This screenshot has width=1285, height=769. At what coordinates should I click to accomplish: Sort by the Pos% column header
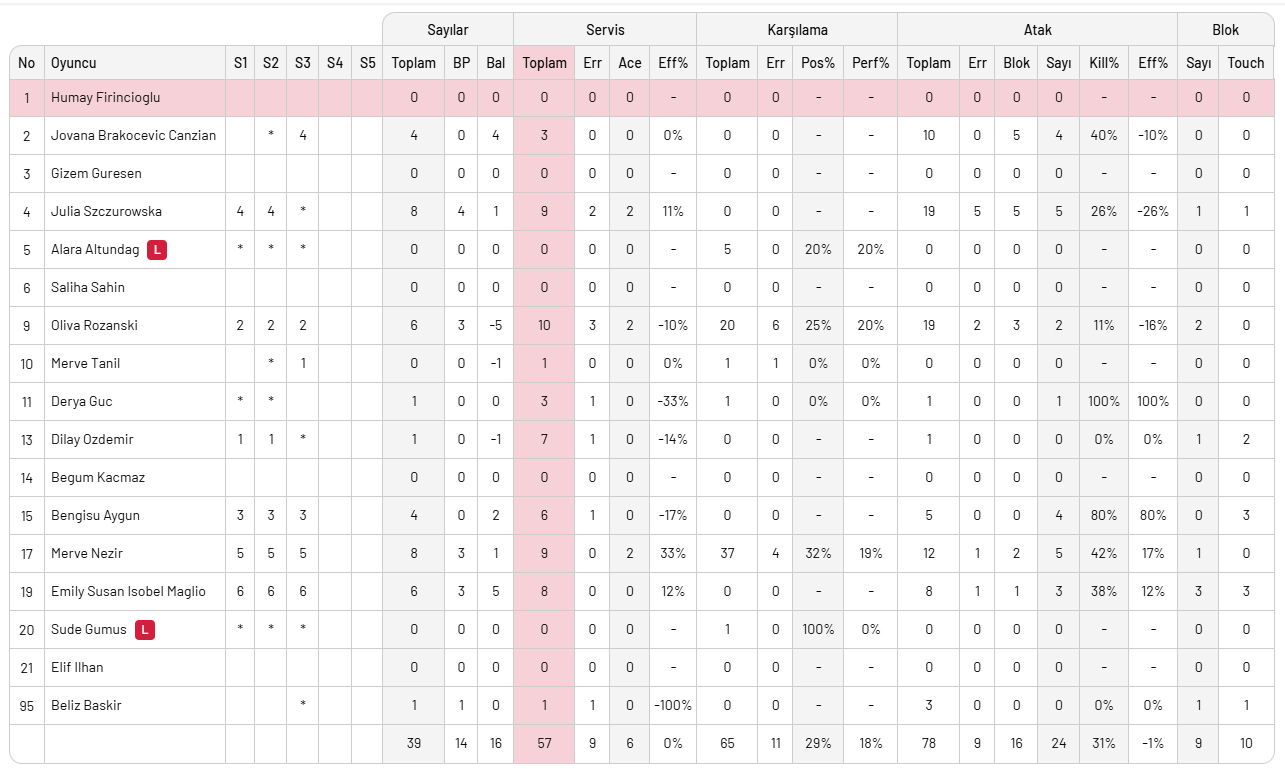818,63
